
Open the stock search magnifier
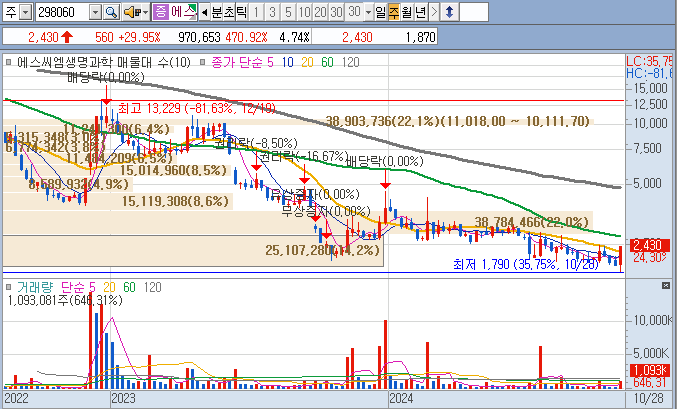111,12
